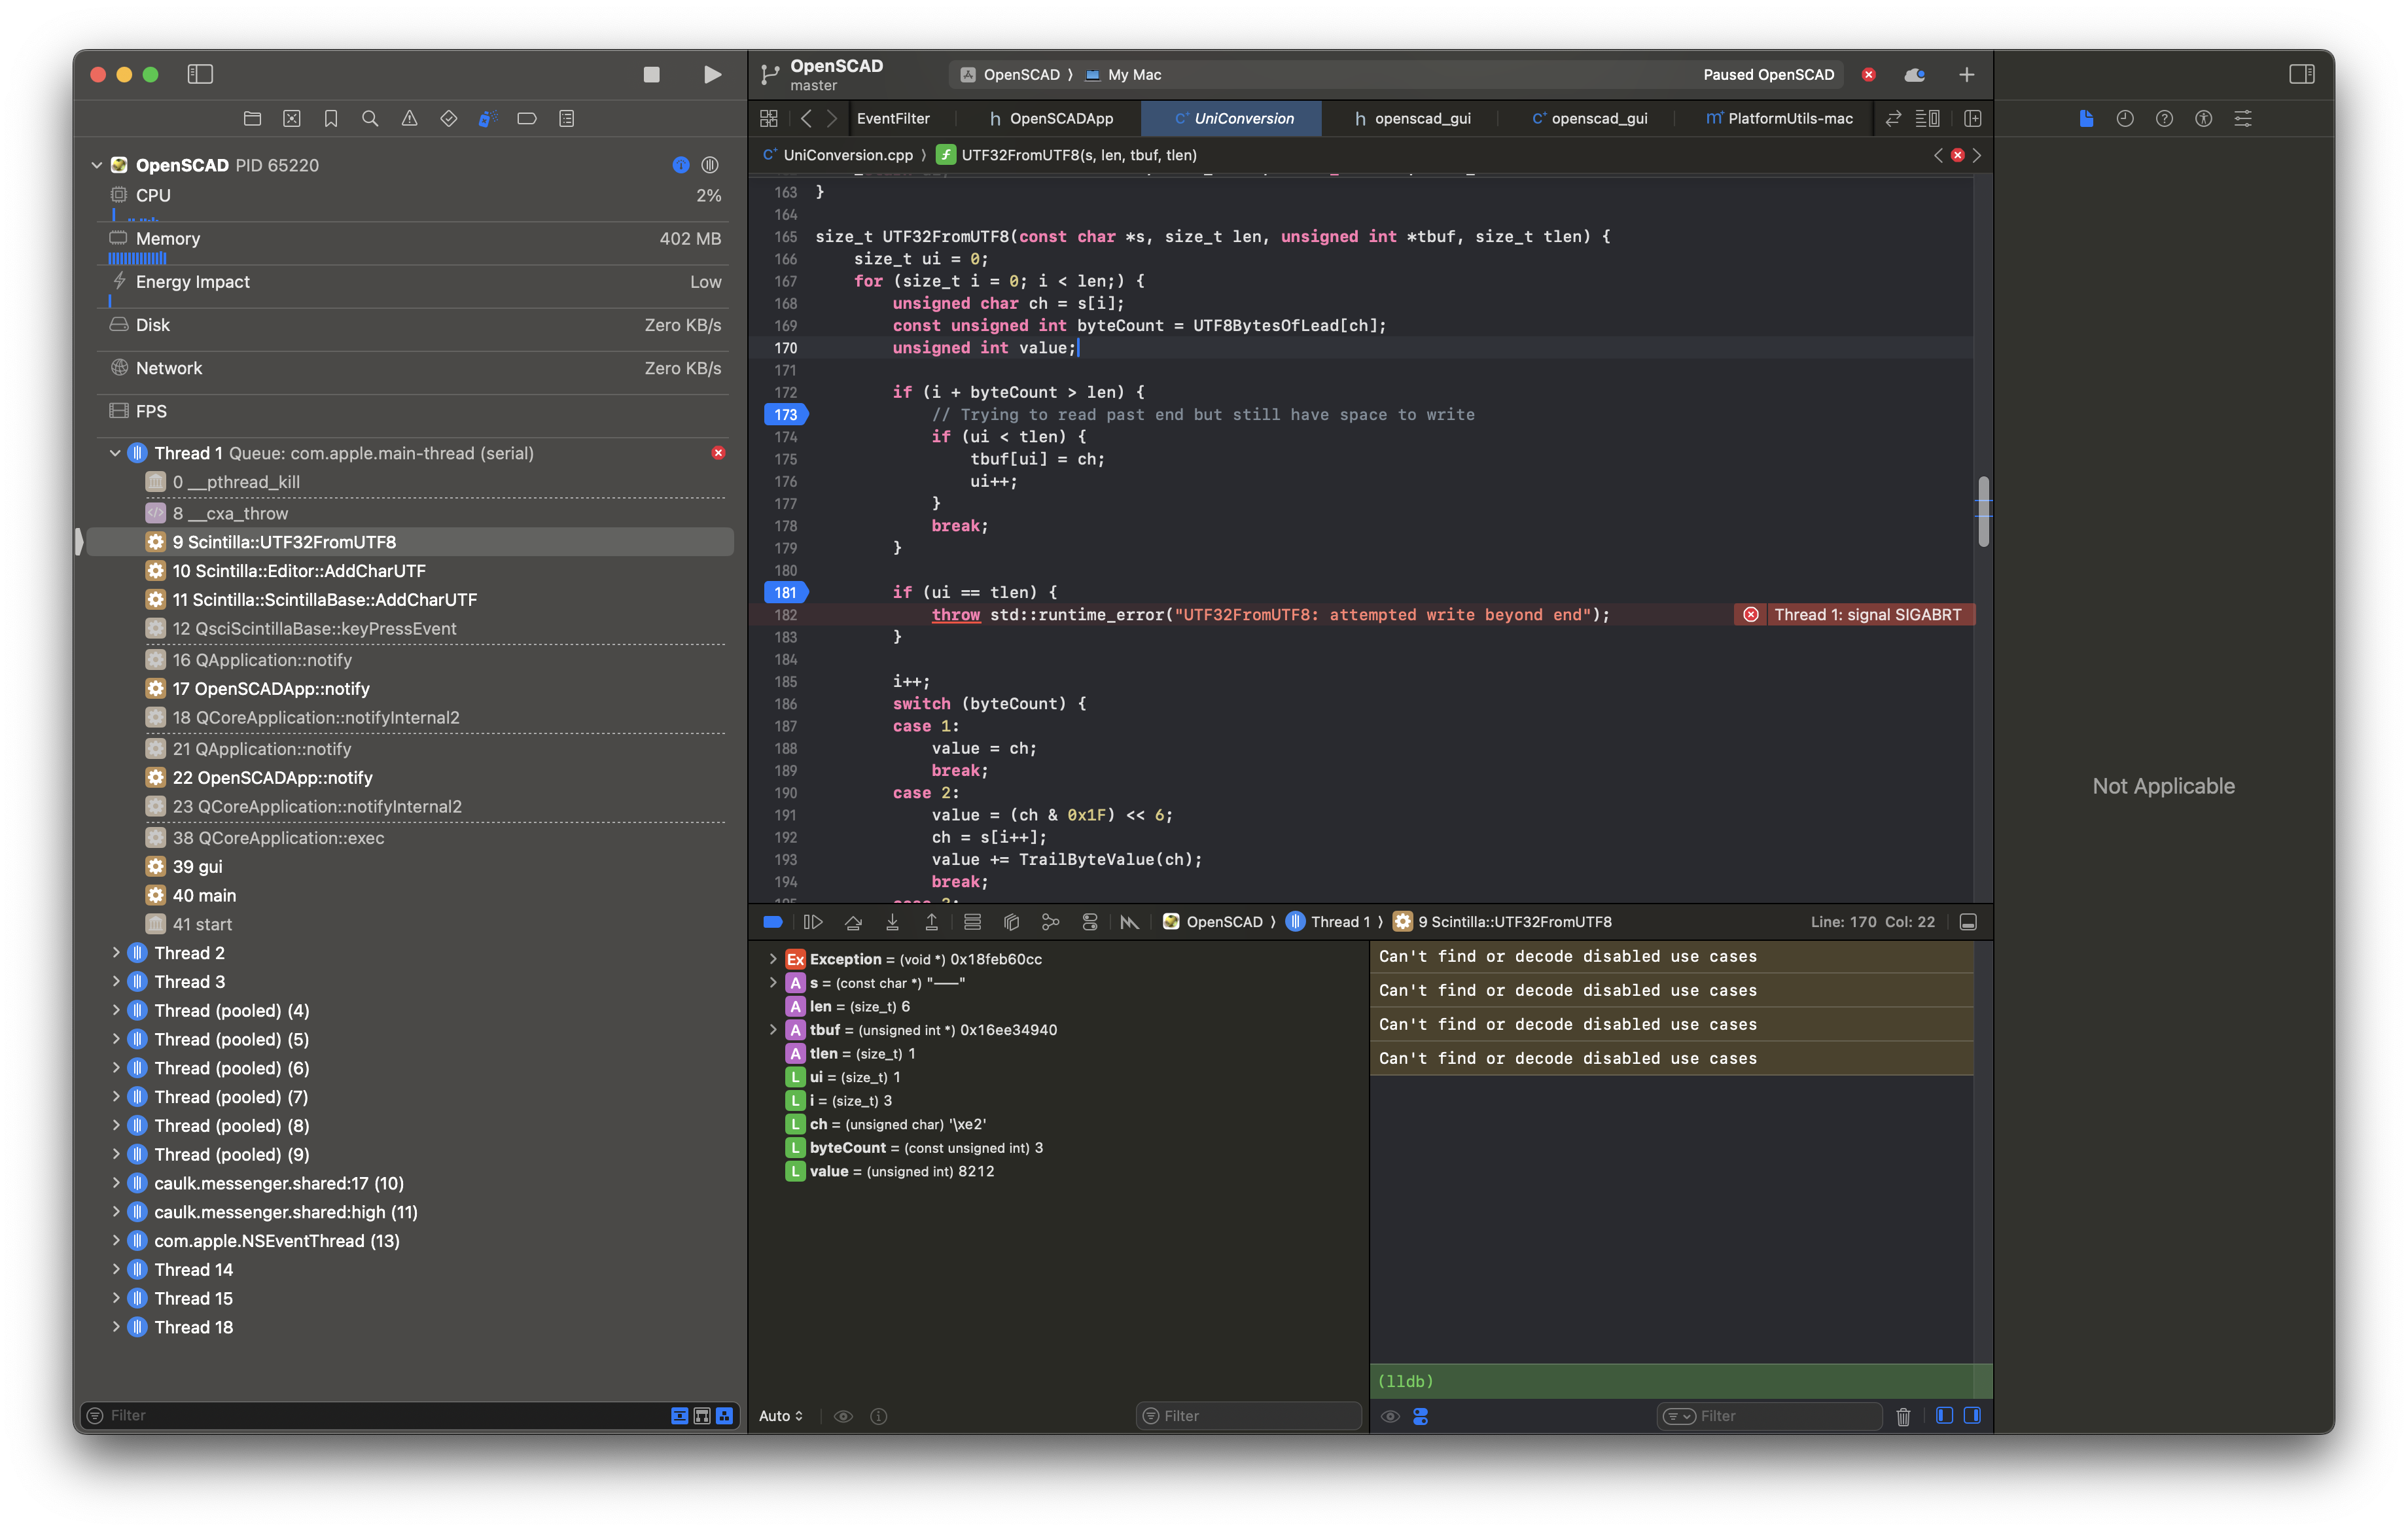Expand Thread 18
2408x1531 pixels.
pos(115,1327)
